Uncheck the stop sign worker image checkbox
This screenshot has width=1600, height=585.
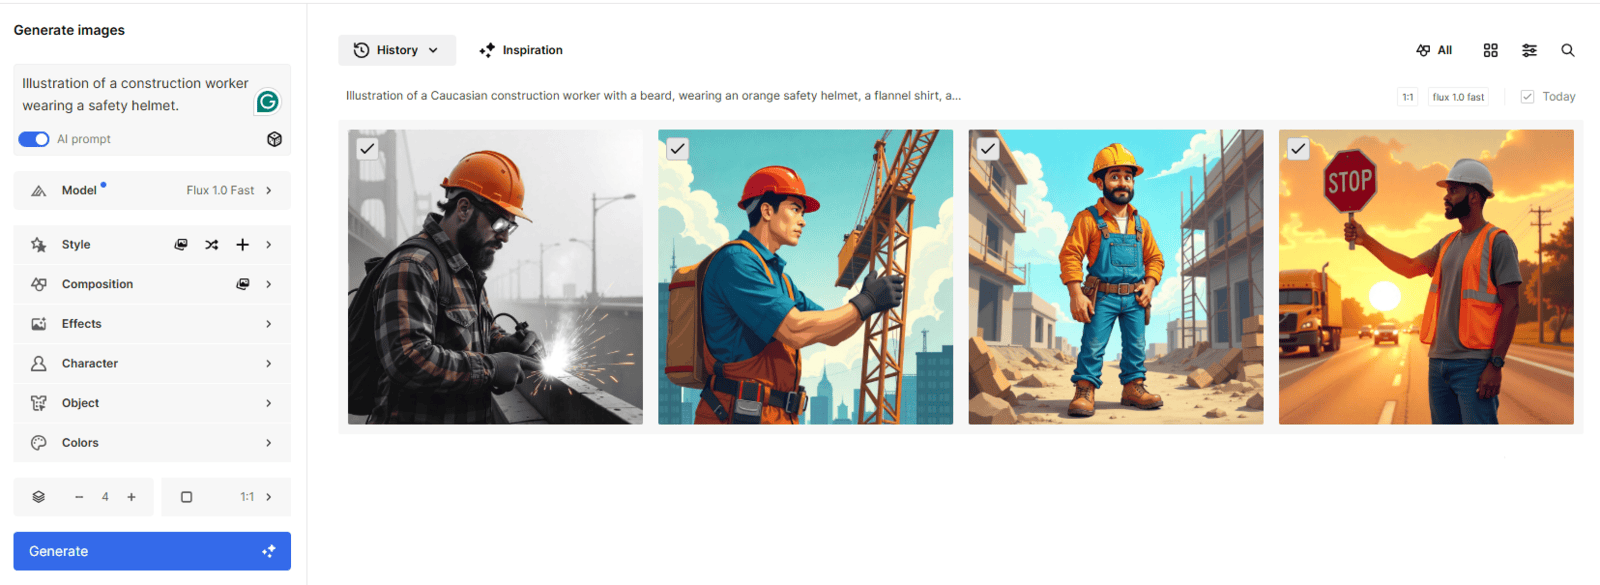[x=1298, y=149]
